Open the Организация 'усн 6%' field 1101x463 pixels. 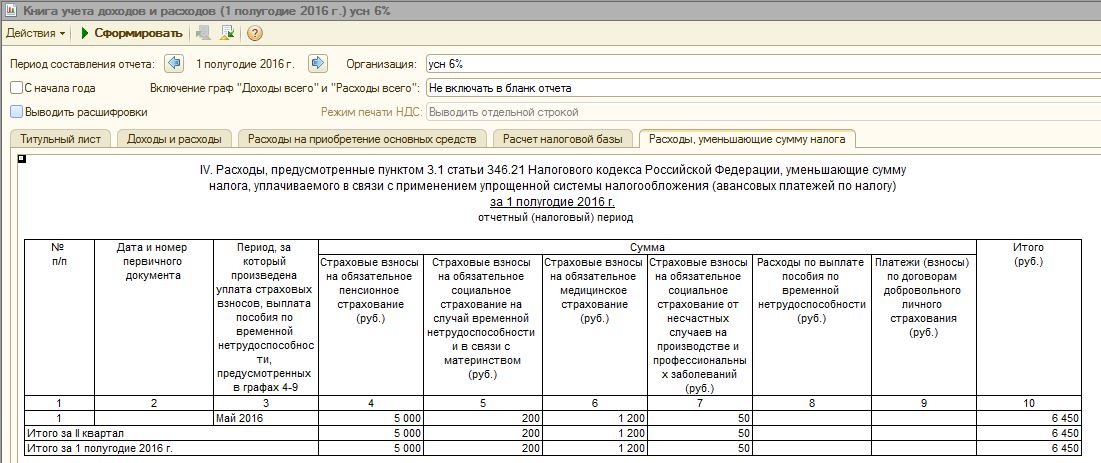coord(760,63)
